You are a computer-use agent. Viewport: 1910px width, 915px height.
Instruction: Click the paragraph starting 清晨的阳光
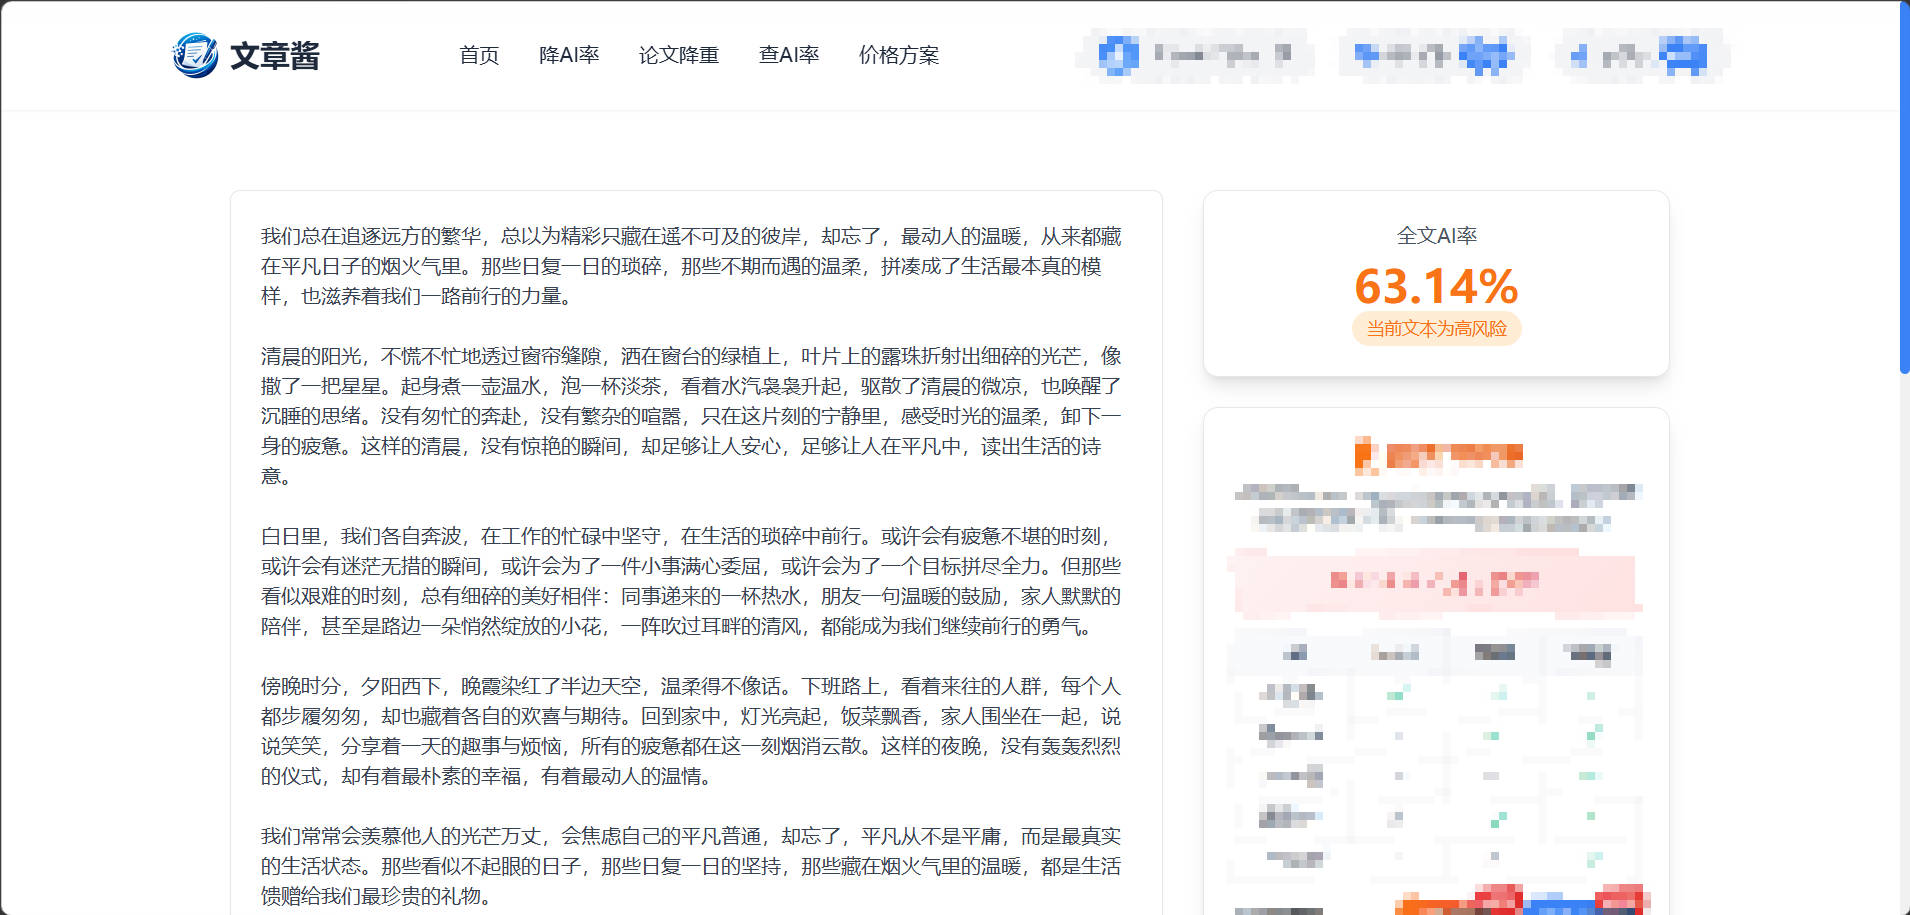(x=691, y=416)
